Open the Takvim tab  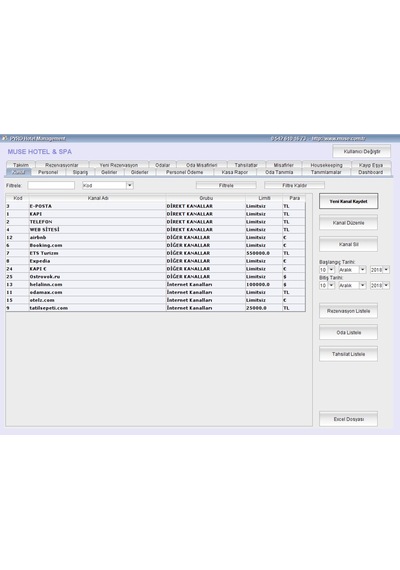click(21, 165)
